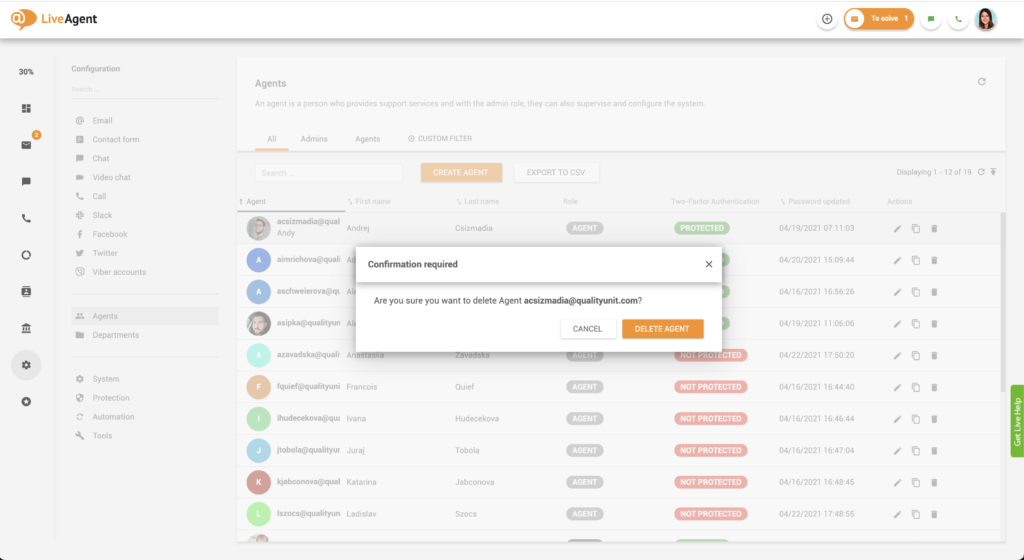The image size is (1024, 560).
Task: Open the Custom Filter option
Action: click(x=440, y=139)
